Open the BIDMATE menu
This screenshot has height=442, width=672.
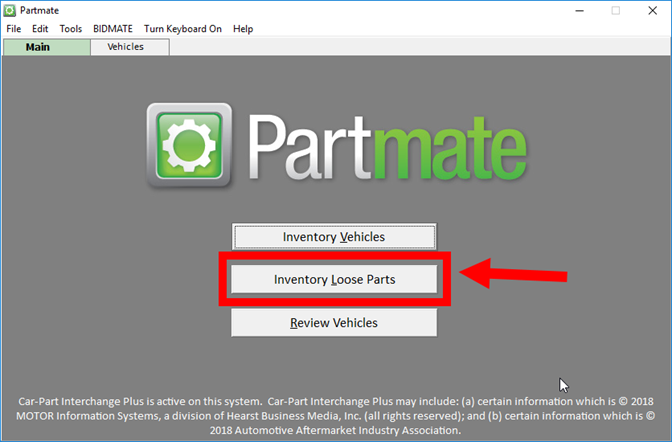point(113,29)
